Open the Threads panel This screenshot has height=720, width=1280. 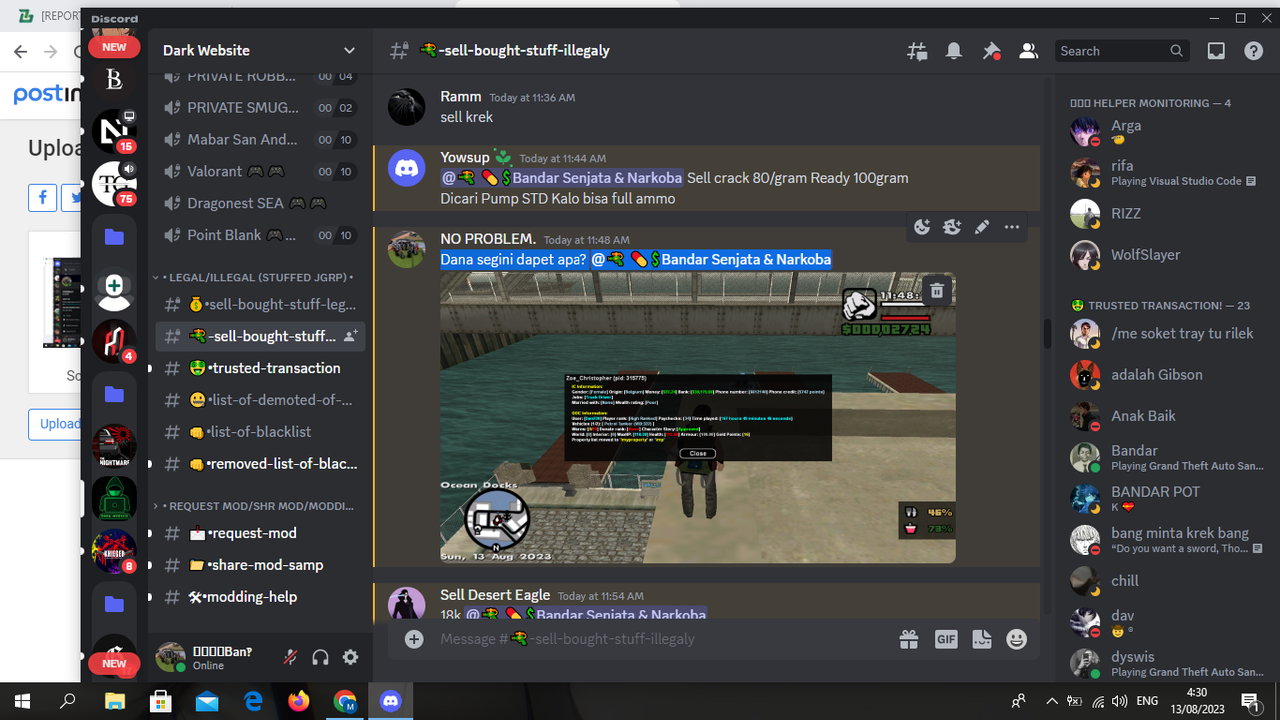pyautogui.click(x=917, y=51)
